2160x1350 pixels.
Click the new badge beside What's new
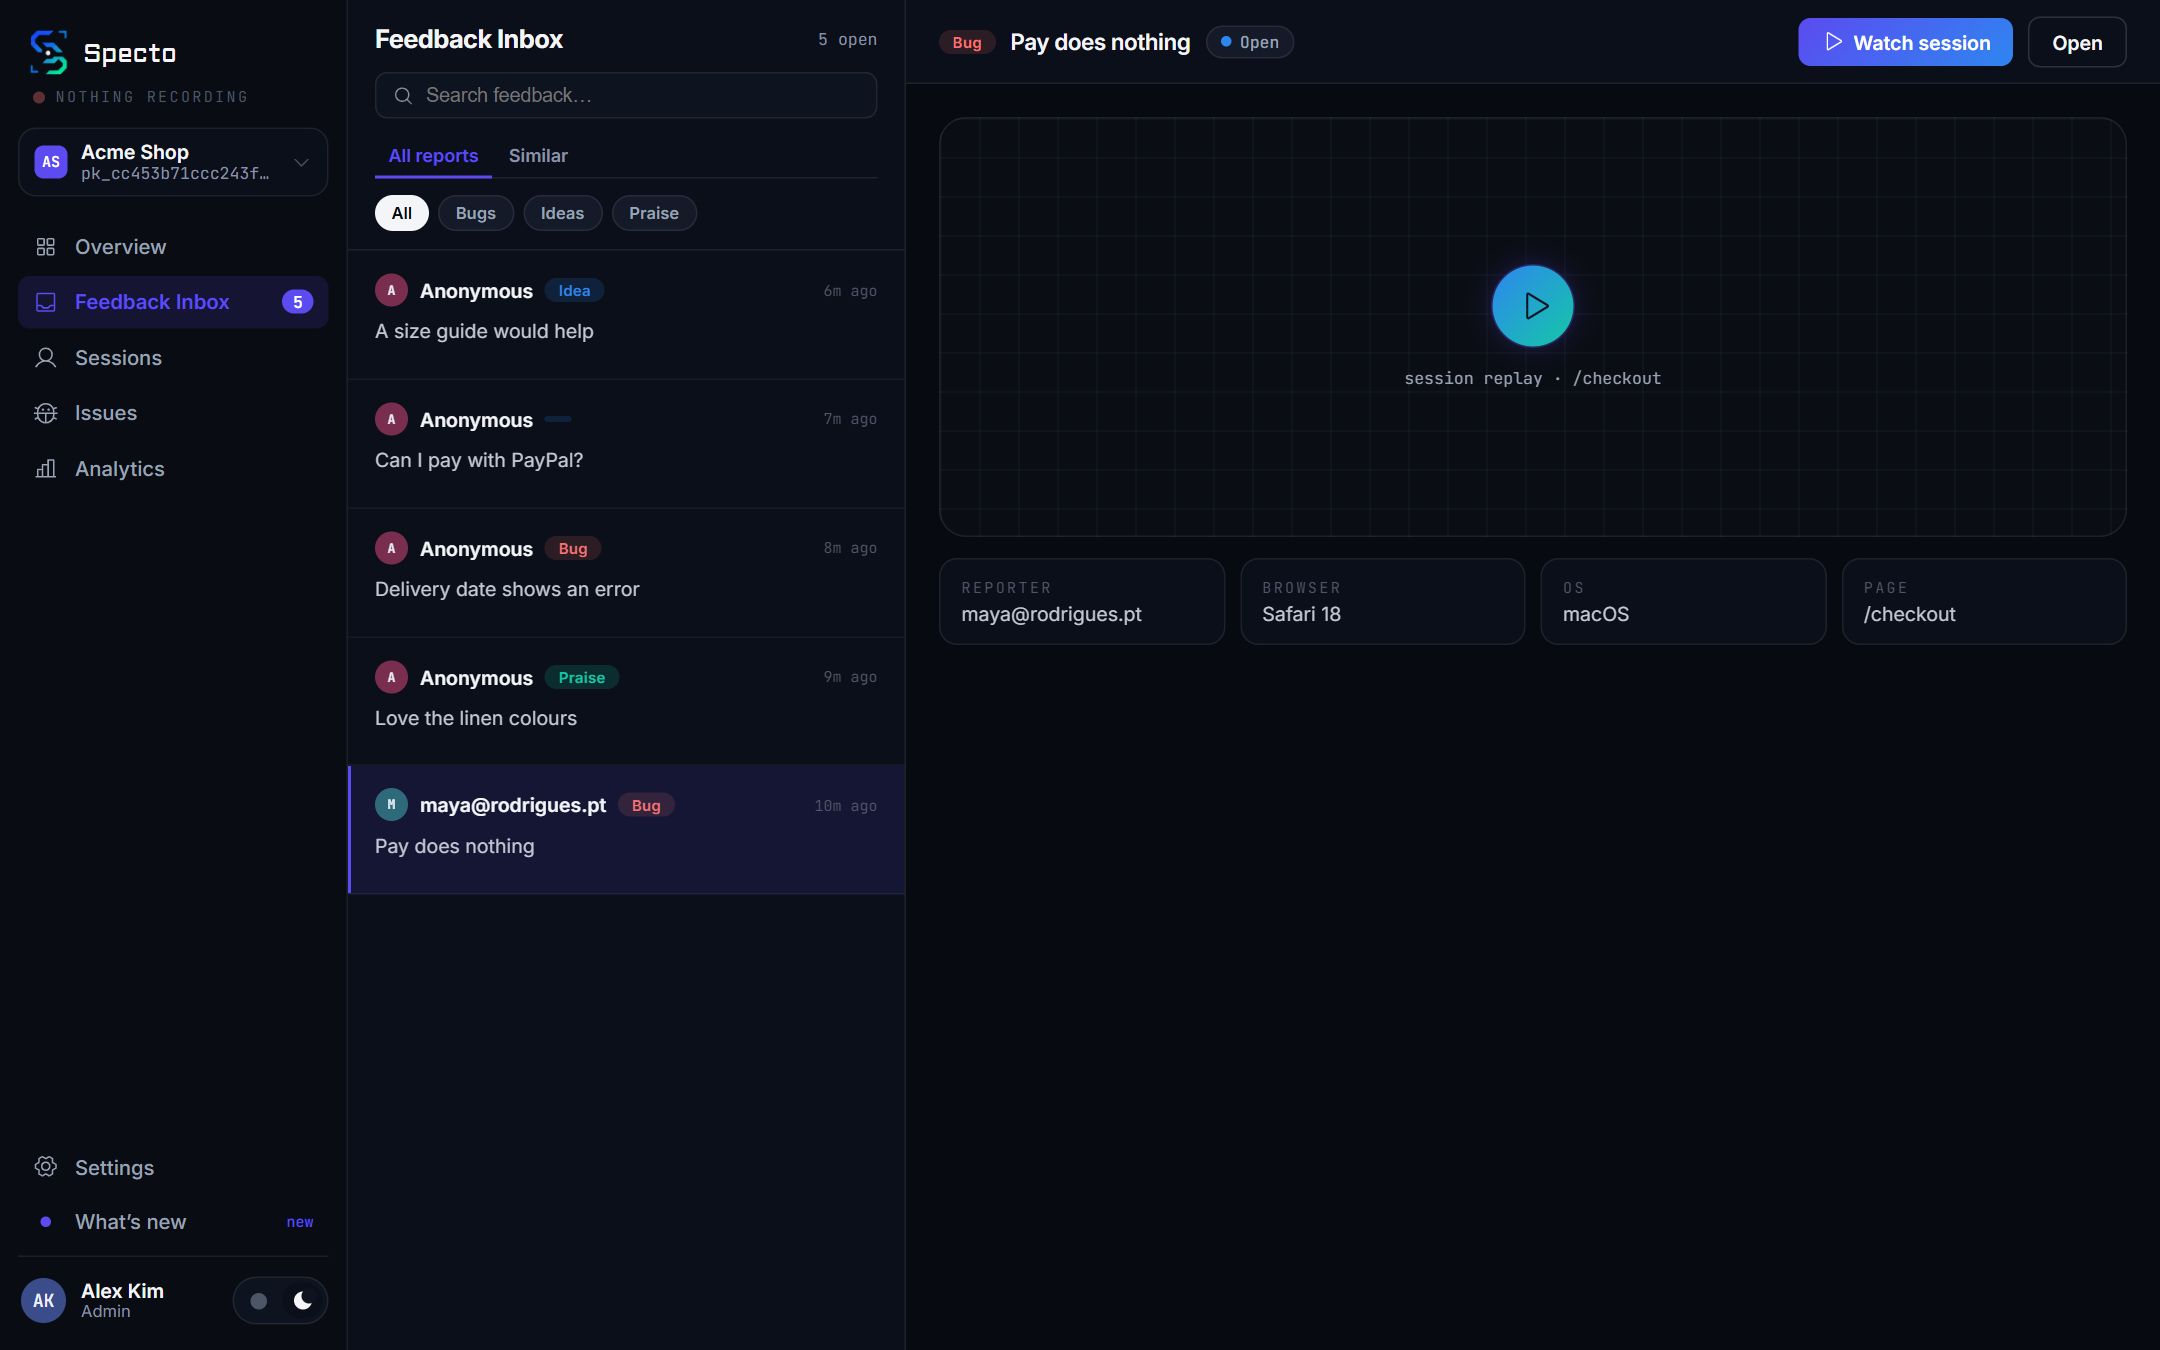(300, 1223)
